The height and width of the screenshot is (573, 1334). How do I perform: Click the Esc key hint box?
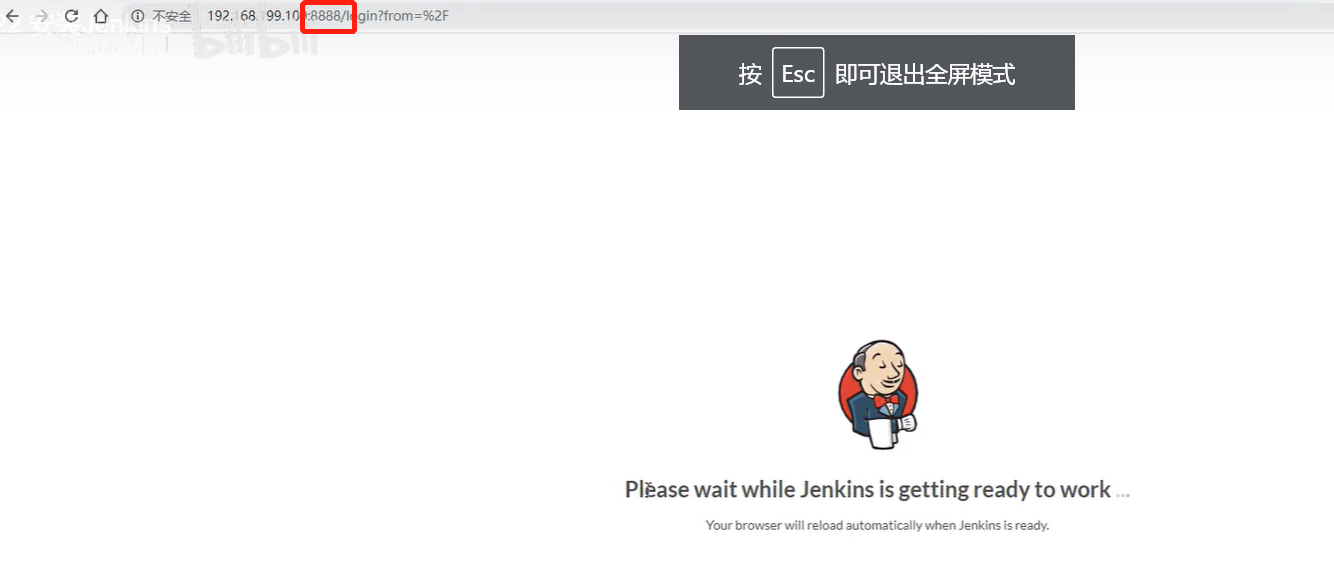coord(798,73)
